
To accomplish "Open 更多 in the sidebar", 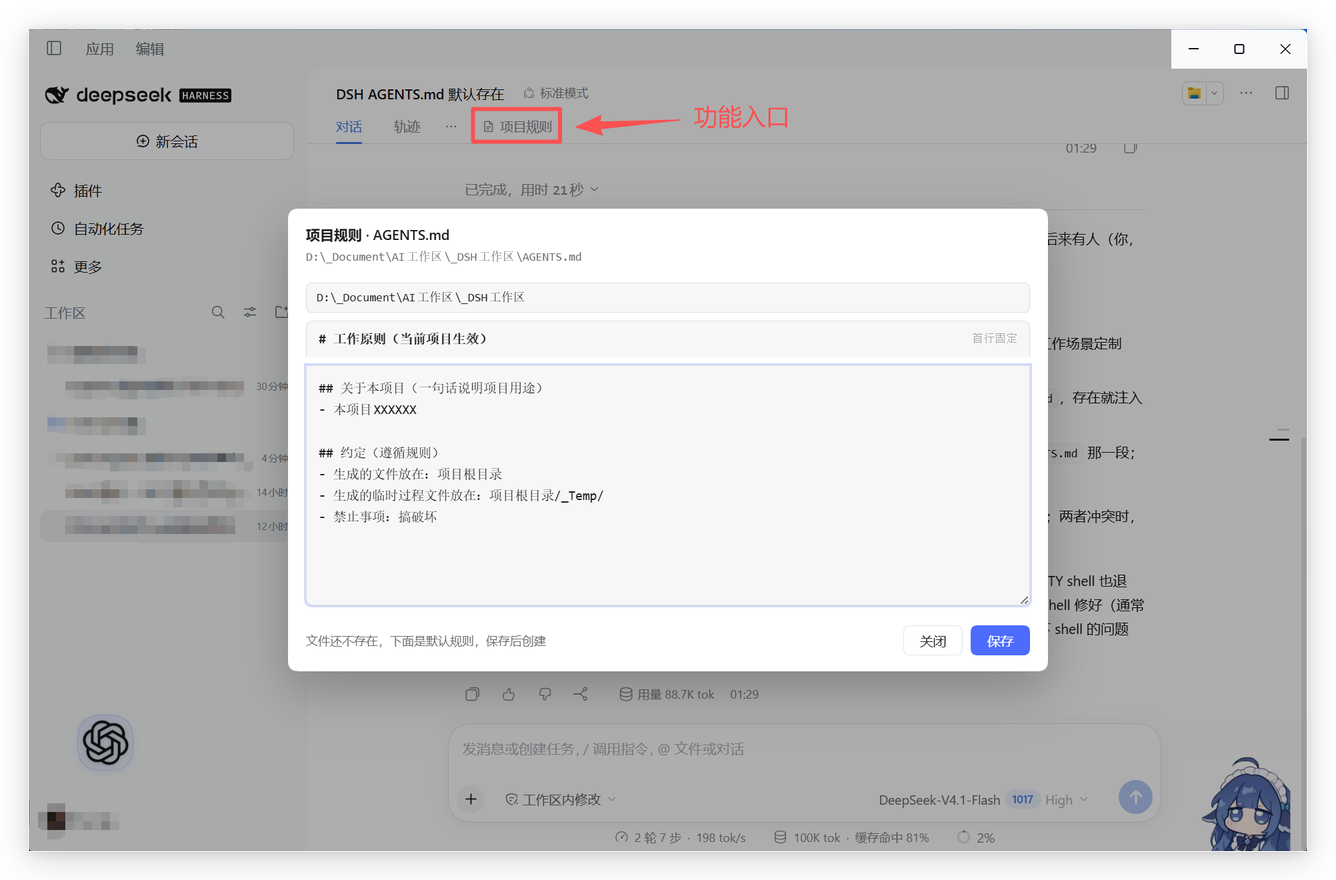I will pos(77,266).
